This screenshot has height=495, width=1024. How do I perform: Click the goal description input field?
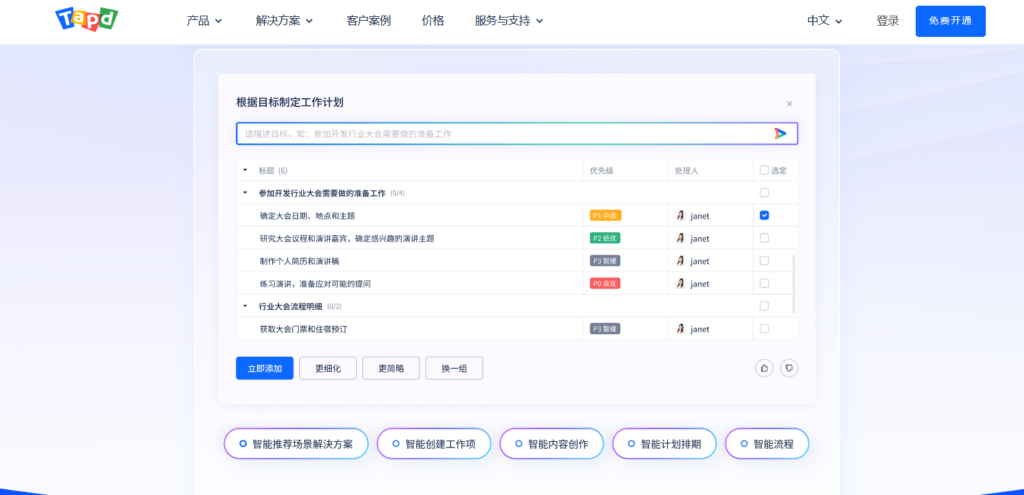(500, 133)
